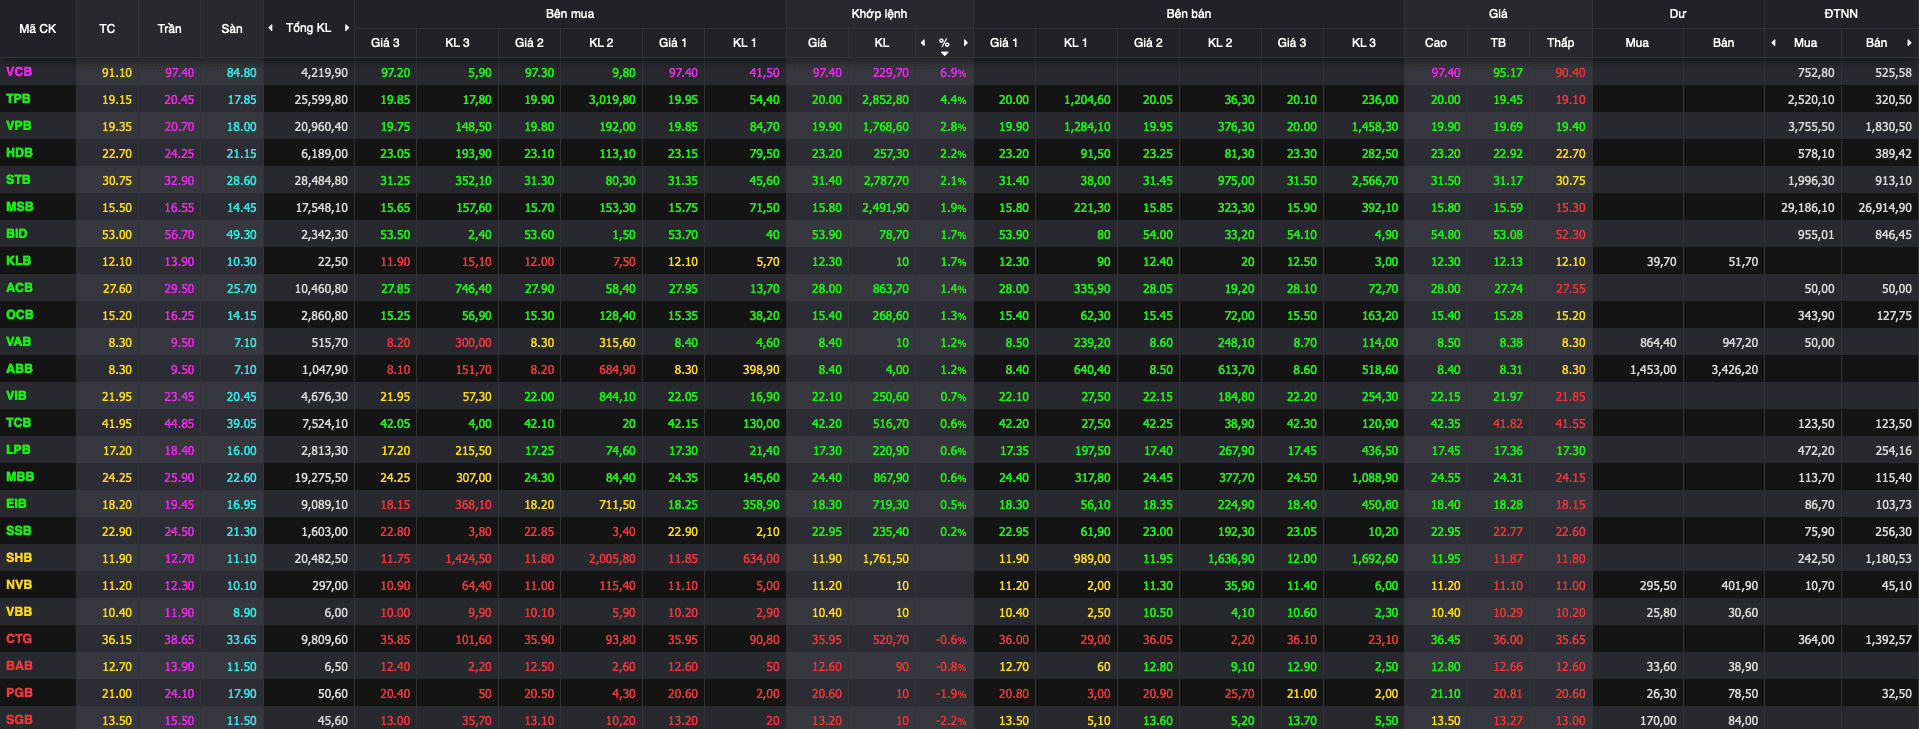Open stock symbol MSB
Screen dimensions: 1919x729
pos(19,207)
